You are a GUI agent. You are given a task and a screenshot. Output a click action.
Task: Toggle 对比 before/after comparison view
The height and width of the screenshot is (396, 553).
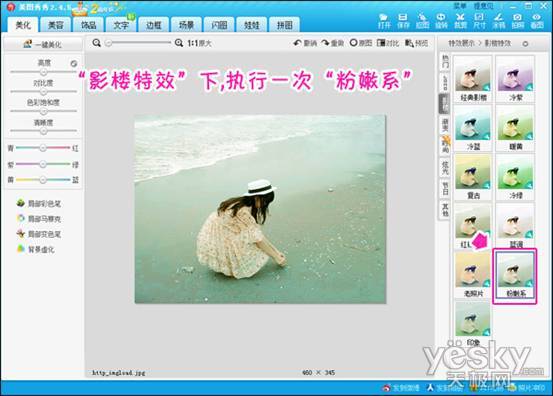coord(388,43)
